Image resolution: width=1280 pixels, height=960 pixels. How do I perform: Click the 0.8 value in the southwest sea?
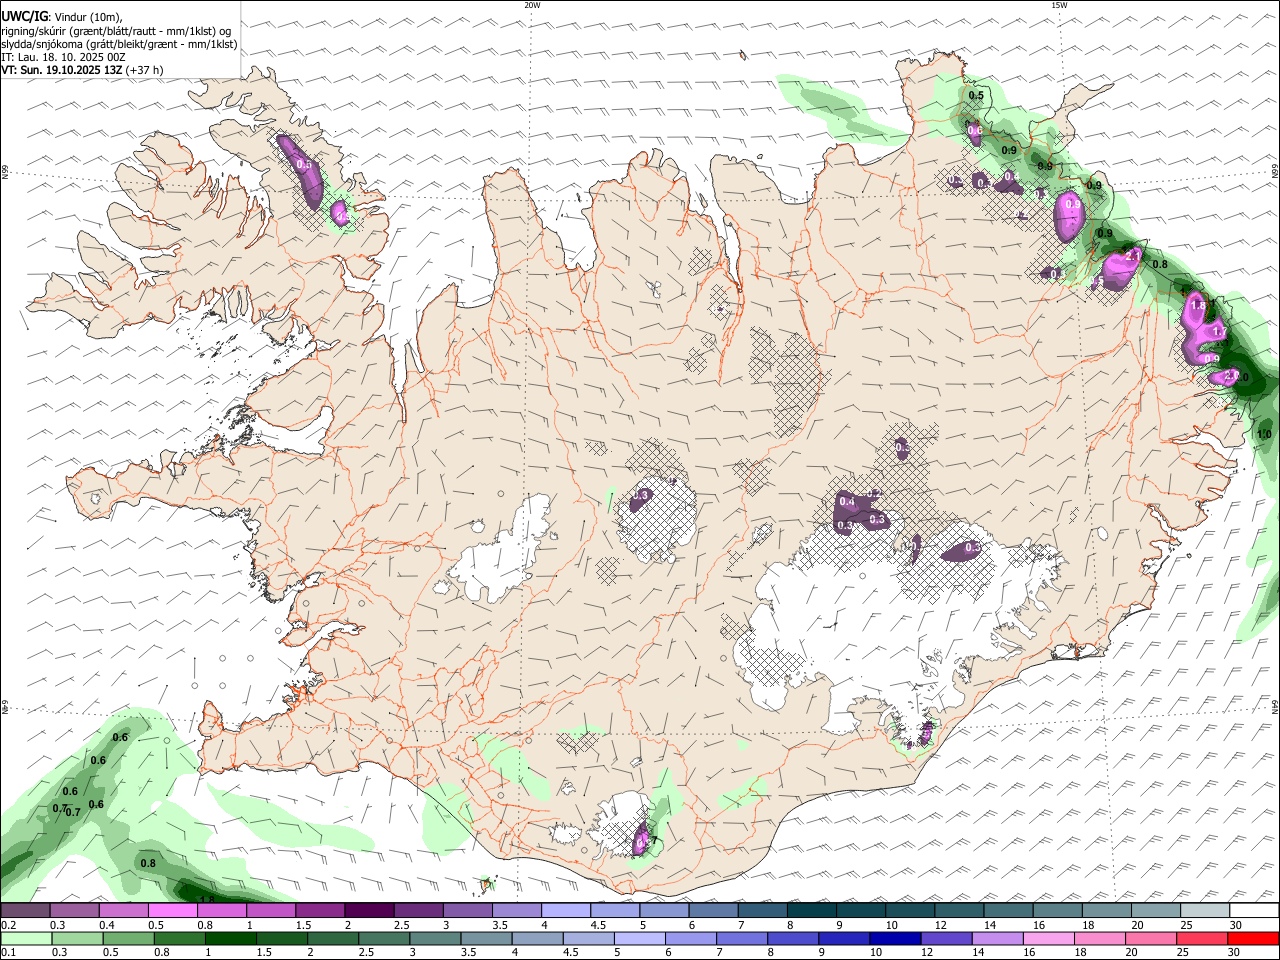coord(148,863)
